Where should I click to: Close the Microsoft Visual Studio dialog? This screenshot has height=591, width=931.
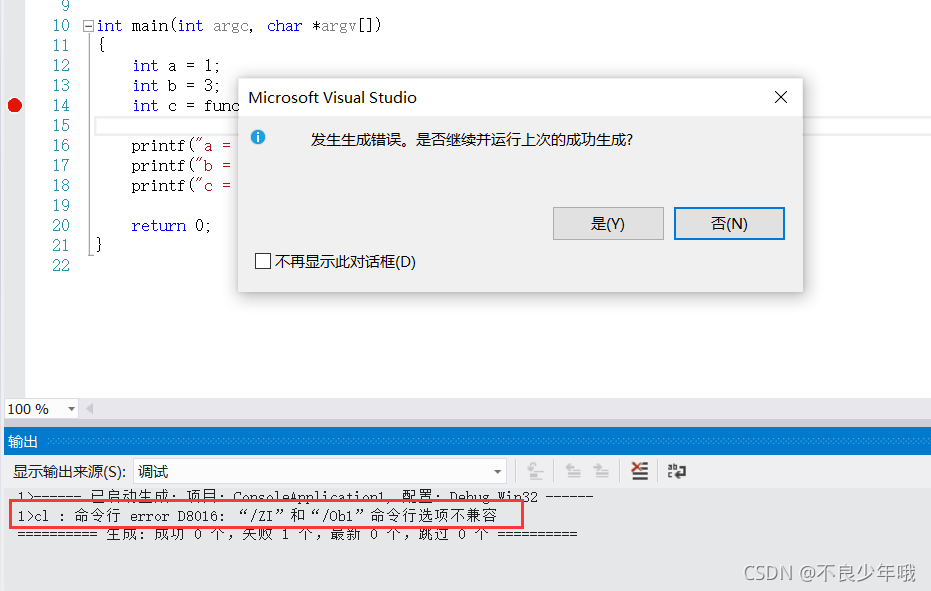point(781,97)
